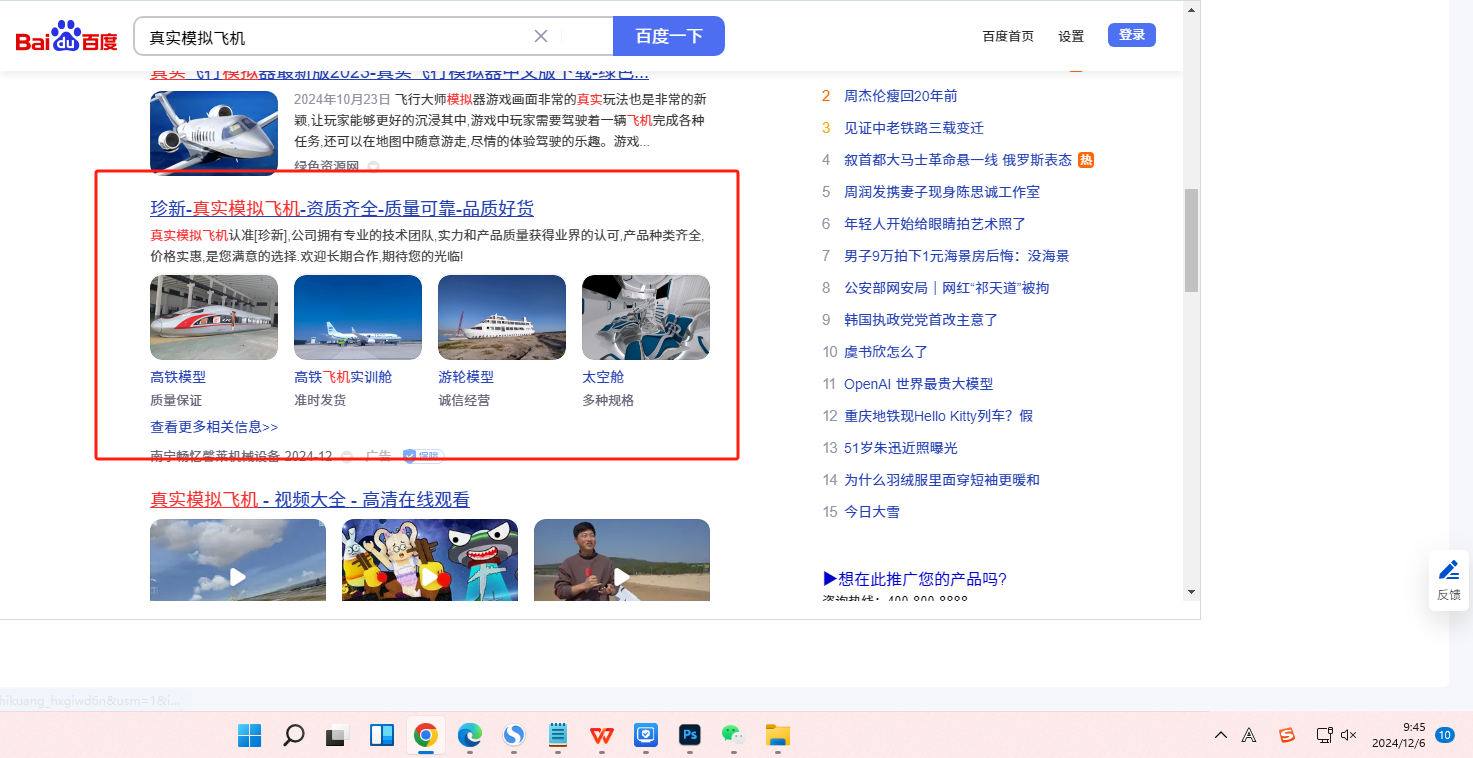Open hot topic 今日大雪
Viewport: 1473px width, 758px height.
(872, 512)
